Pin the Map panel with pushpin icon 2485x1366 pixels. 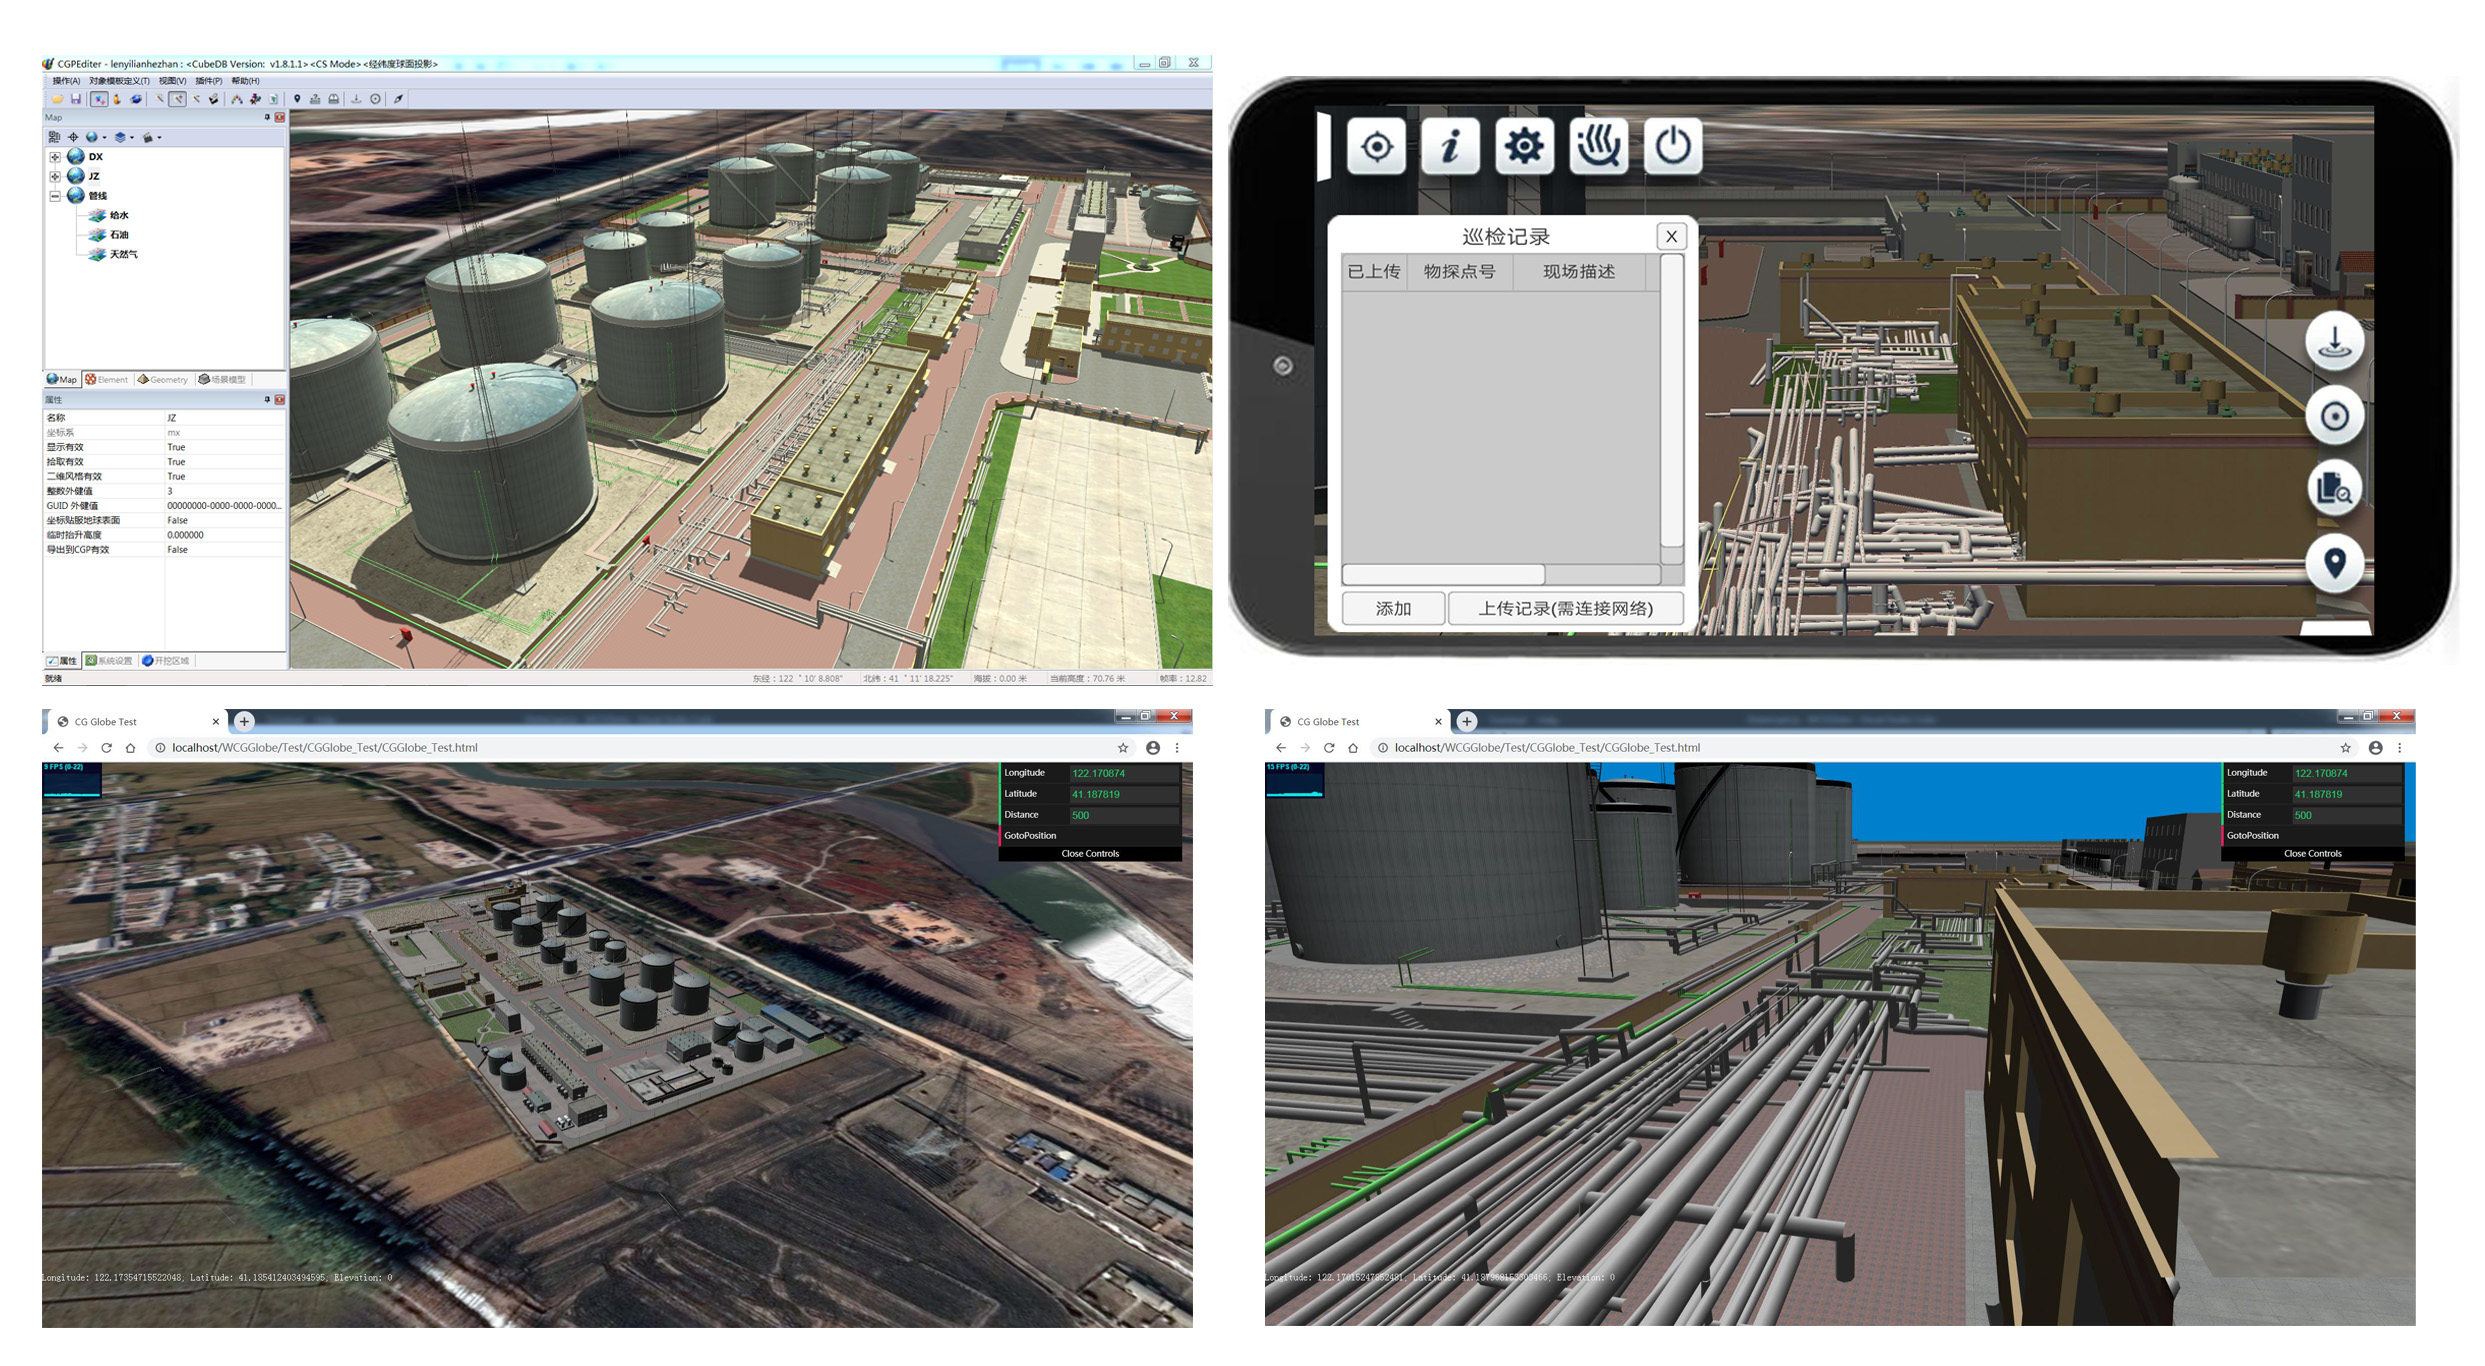pos(267,118)
